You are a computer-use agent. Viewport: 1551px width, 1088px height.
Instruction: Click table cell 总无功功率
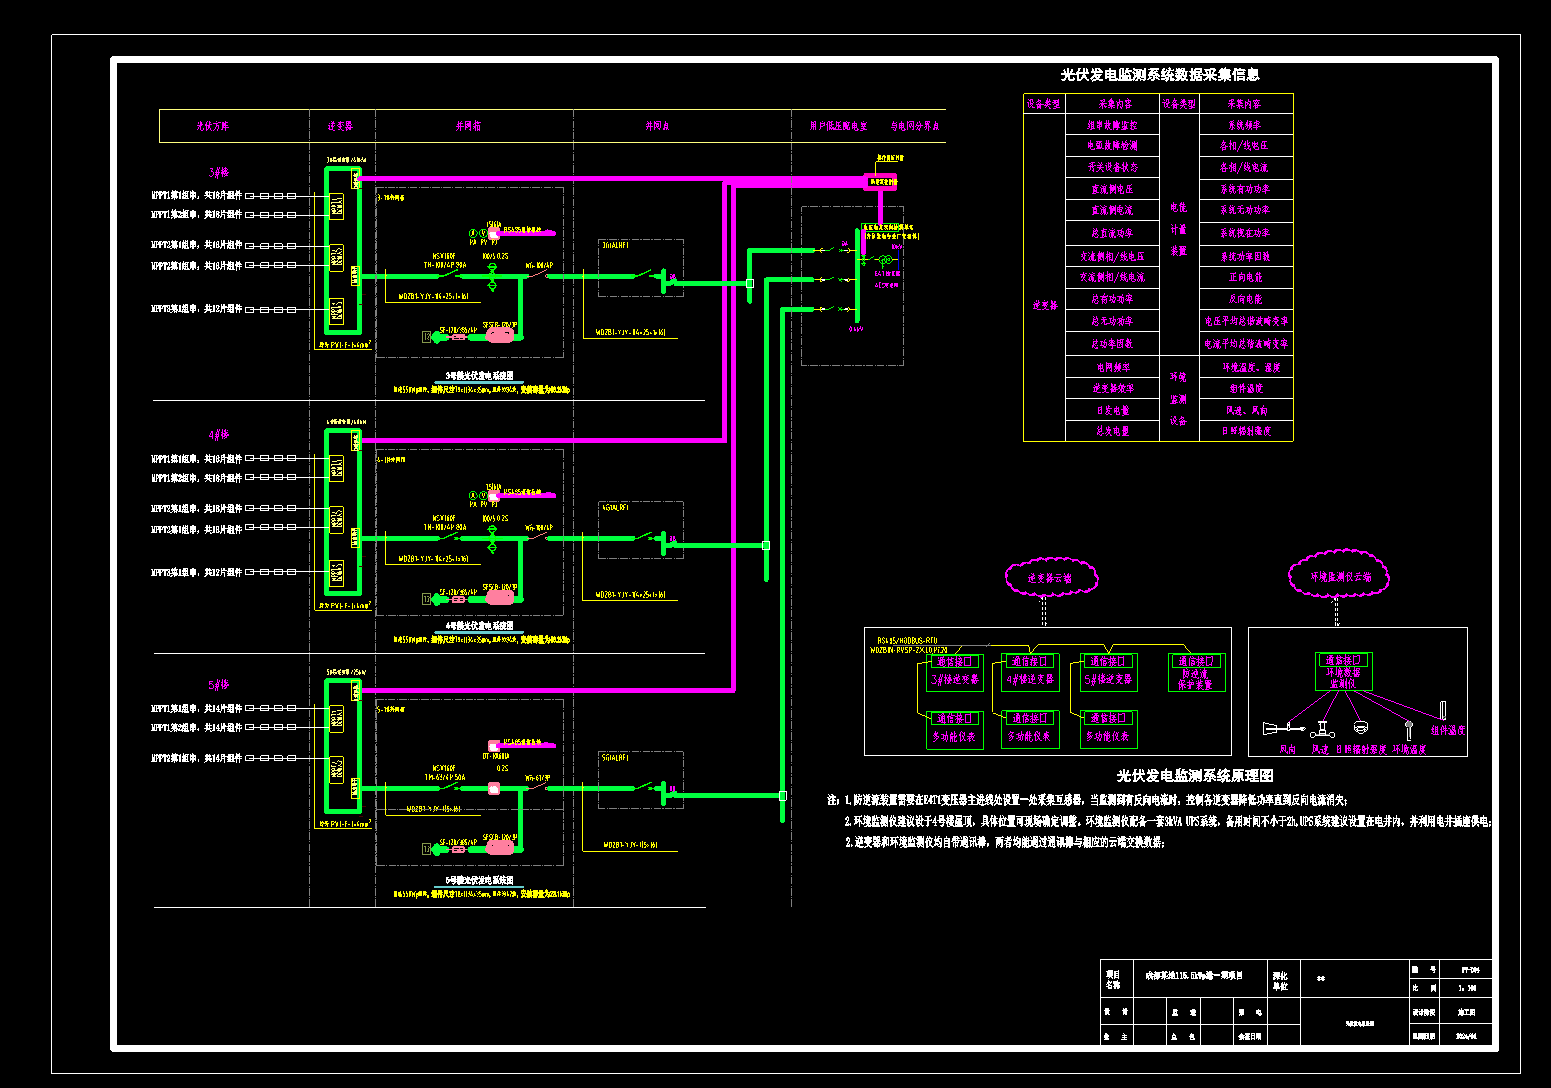coord(1112,321)
